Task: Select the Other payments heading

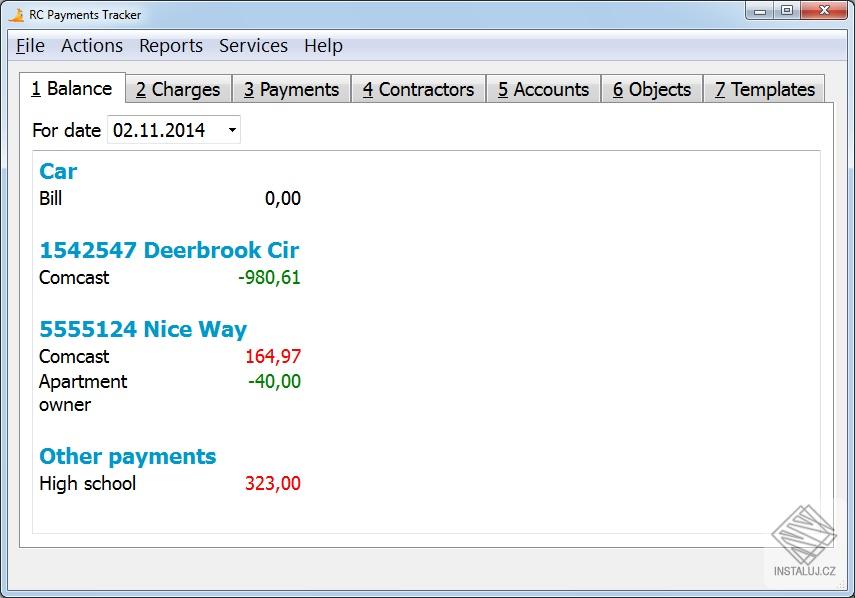Action: [128, 457]
